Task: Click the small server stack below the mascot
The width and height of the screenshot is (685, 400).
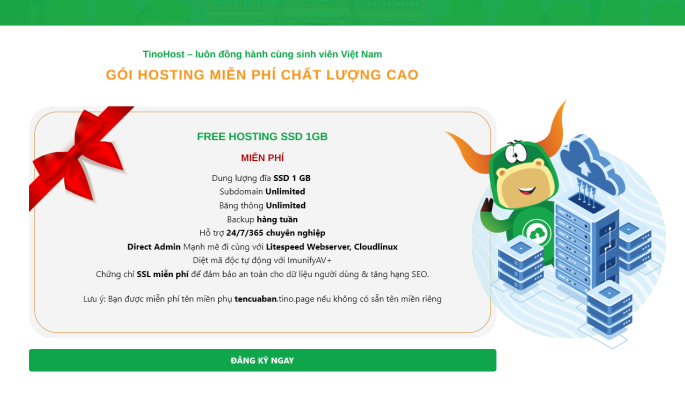Action: pyautogui.click(x=521, y=262)
